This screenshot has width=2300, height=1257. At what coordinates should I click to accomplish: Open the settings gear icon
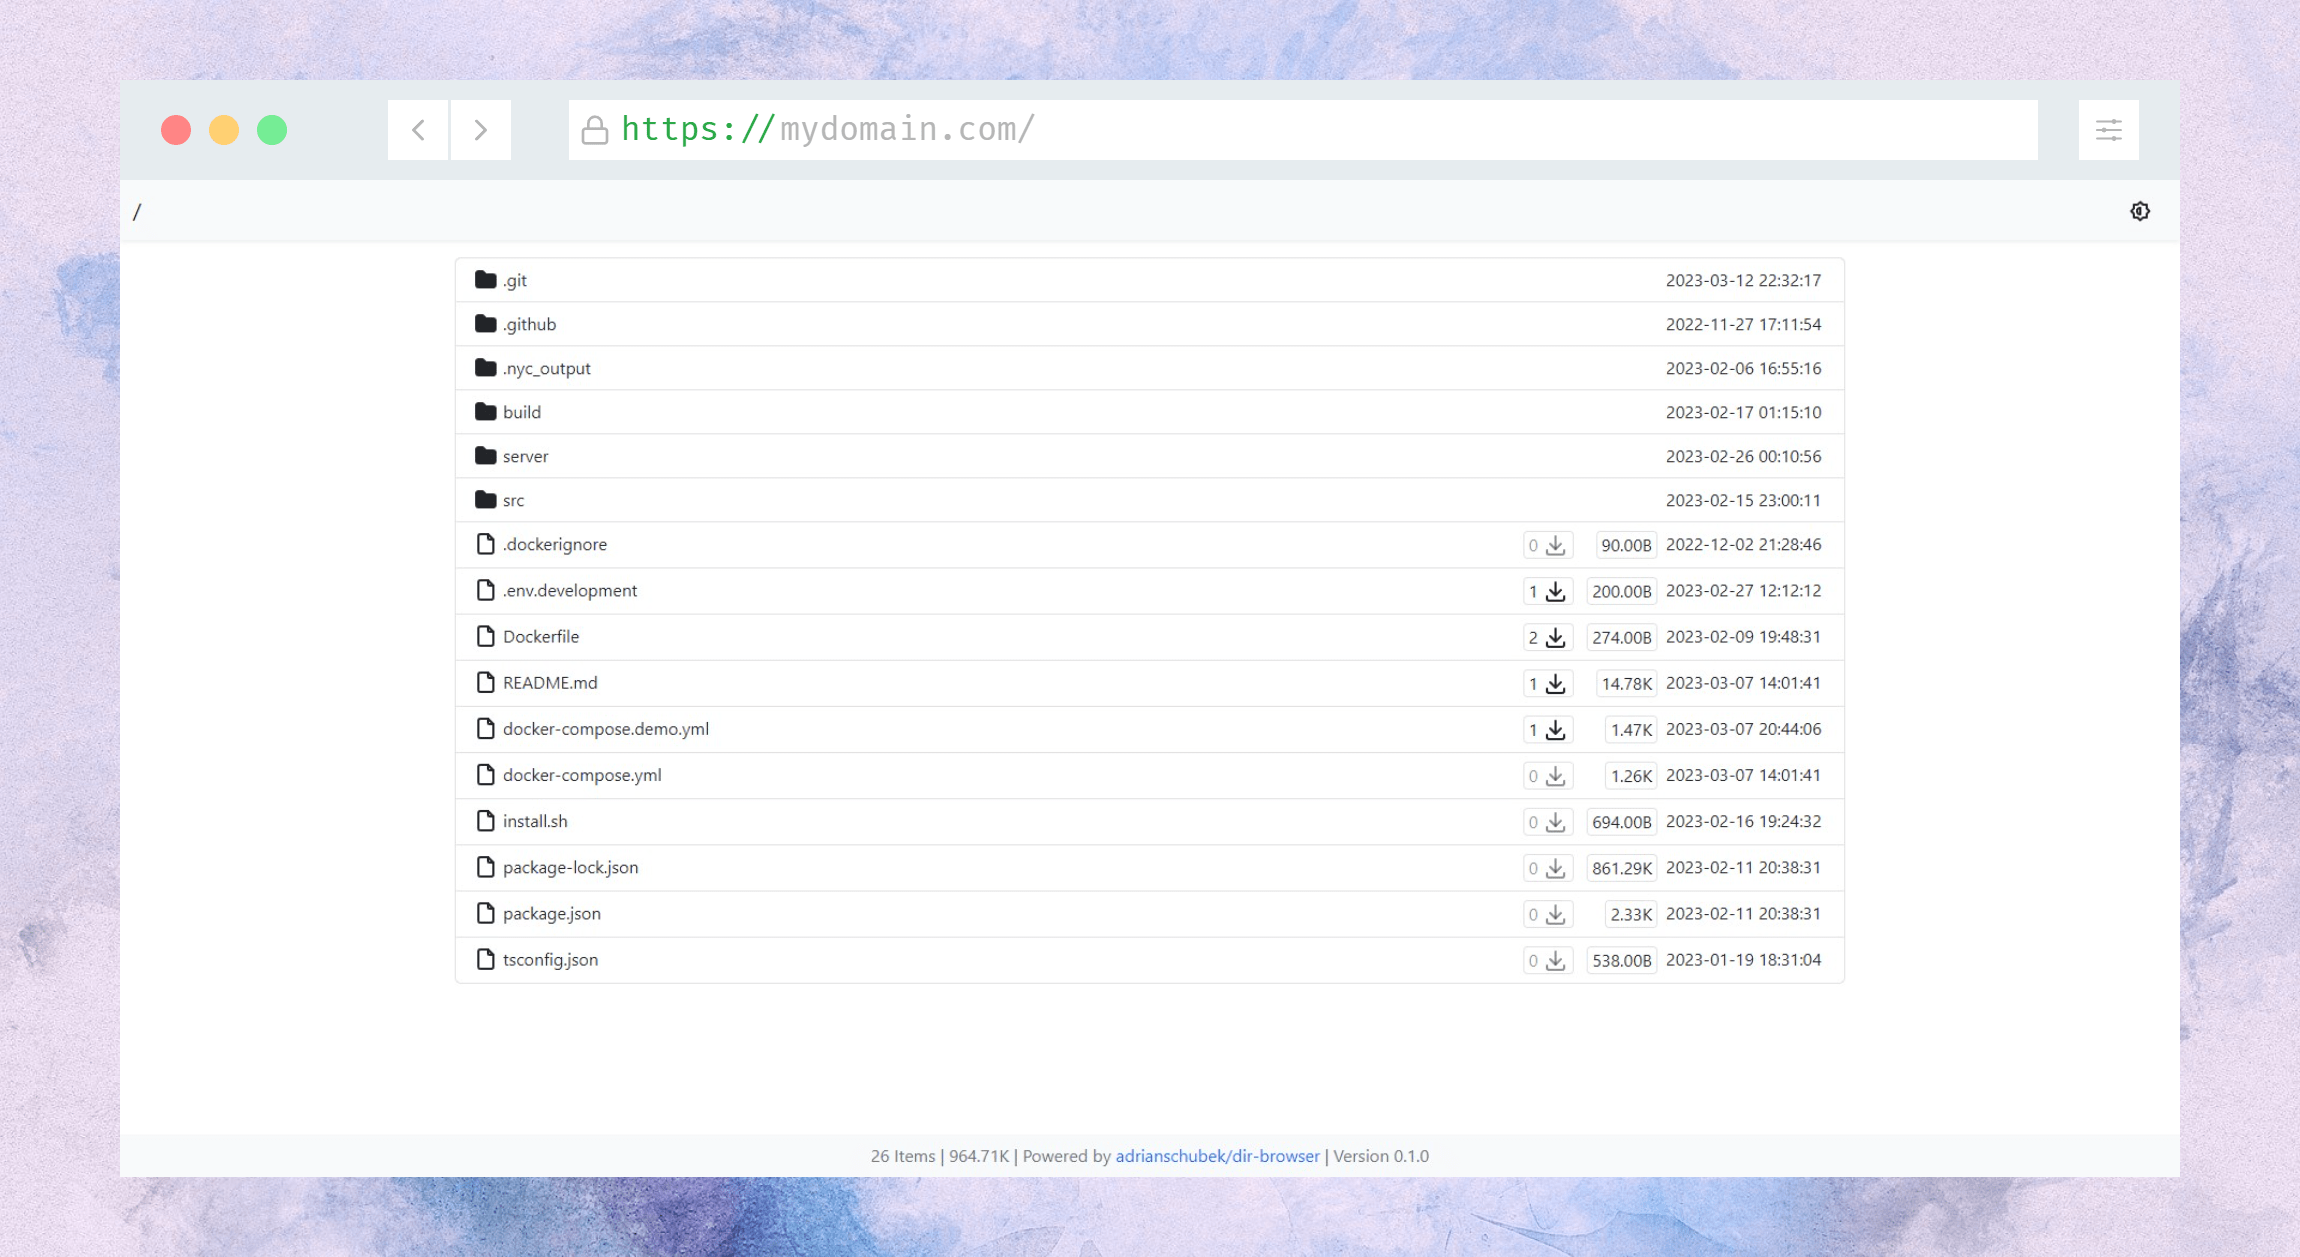[2141, 211]
